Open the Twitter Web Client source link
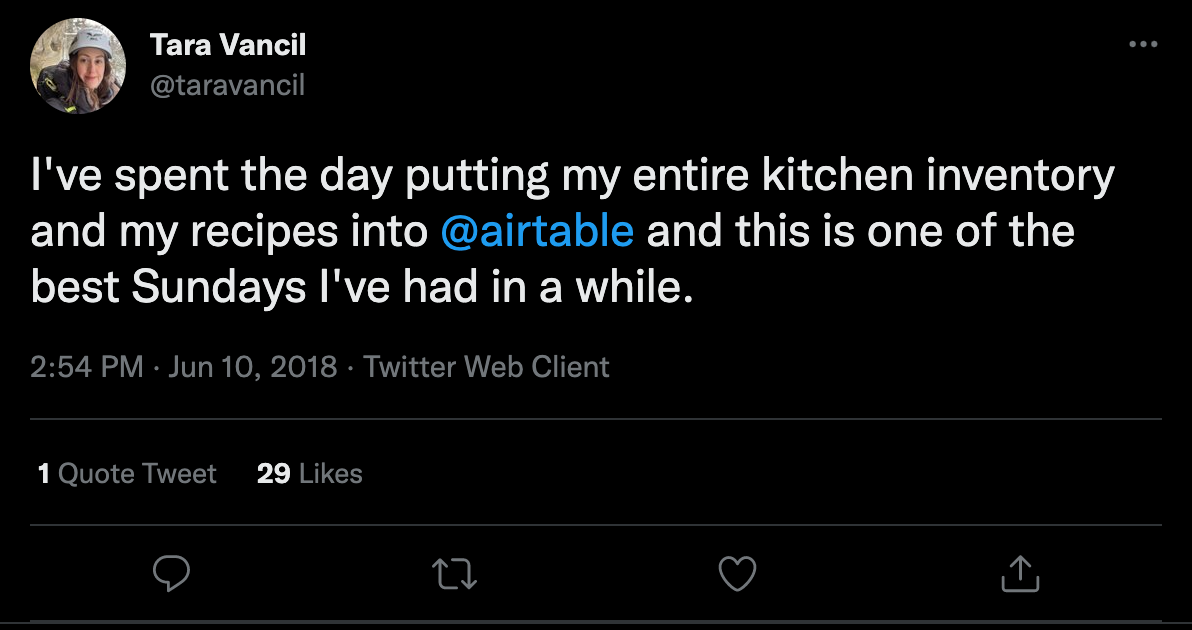The width and height of the screenshot is (1192, 630). pyautogui.click(x=486, y=367)
